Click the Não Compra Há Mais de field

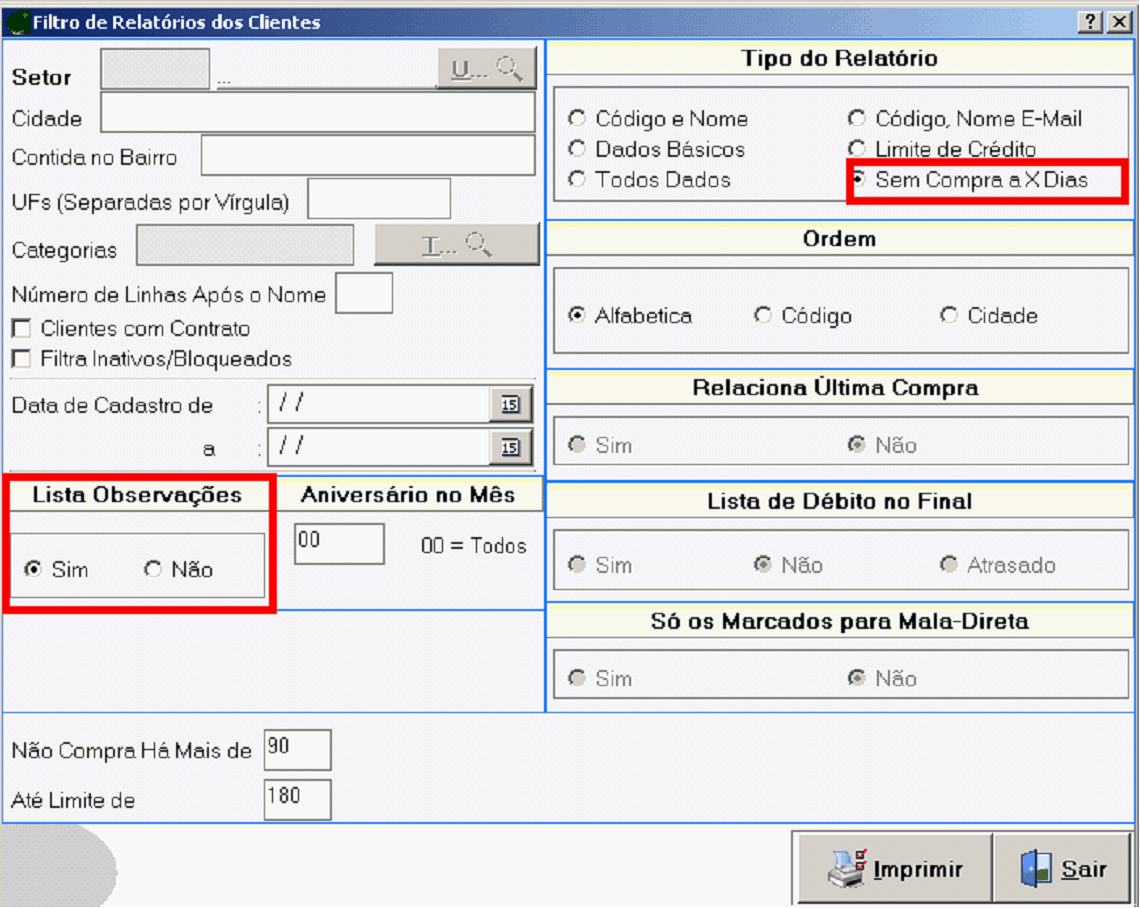pyautogui.click(x=297, y=750)
